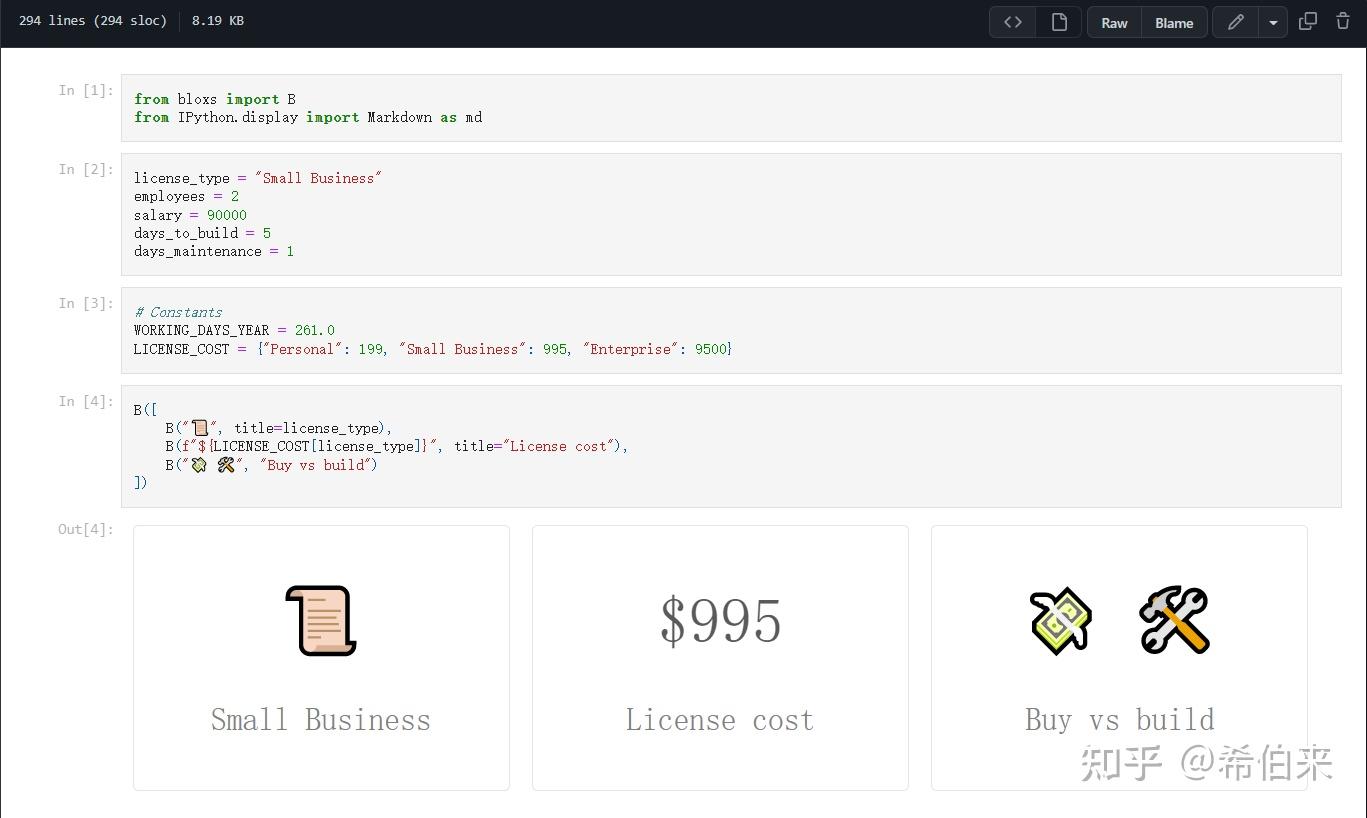Viewport: 1367px width, 818px height.
Task: Click the Raw button
Action: pyautogui.click(x=1114, y=21)
